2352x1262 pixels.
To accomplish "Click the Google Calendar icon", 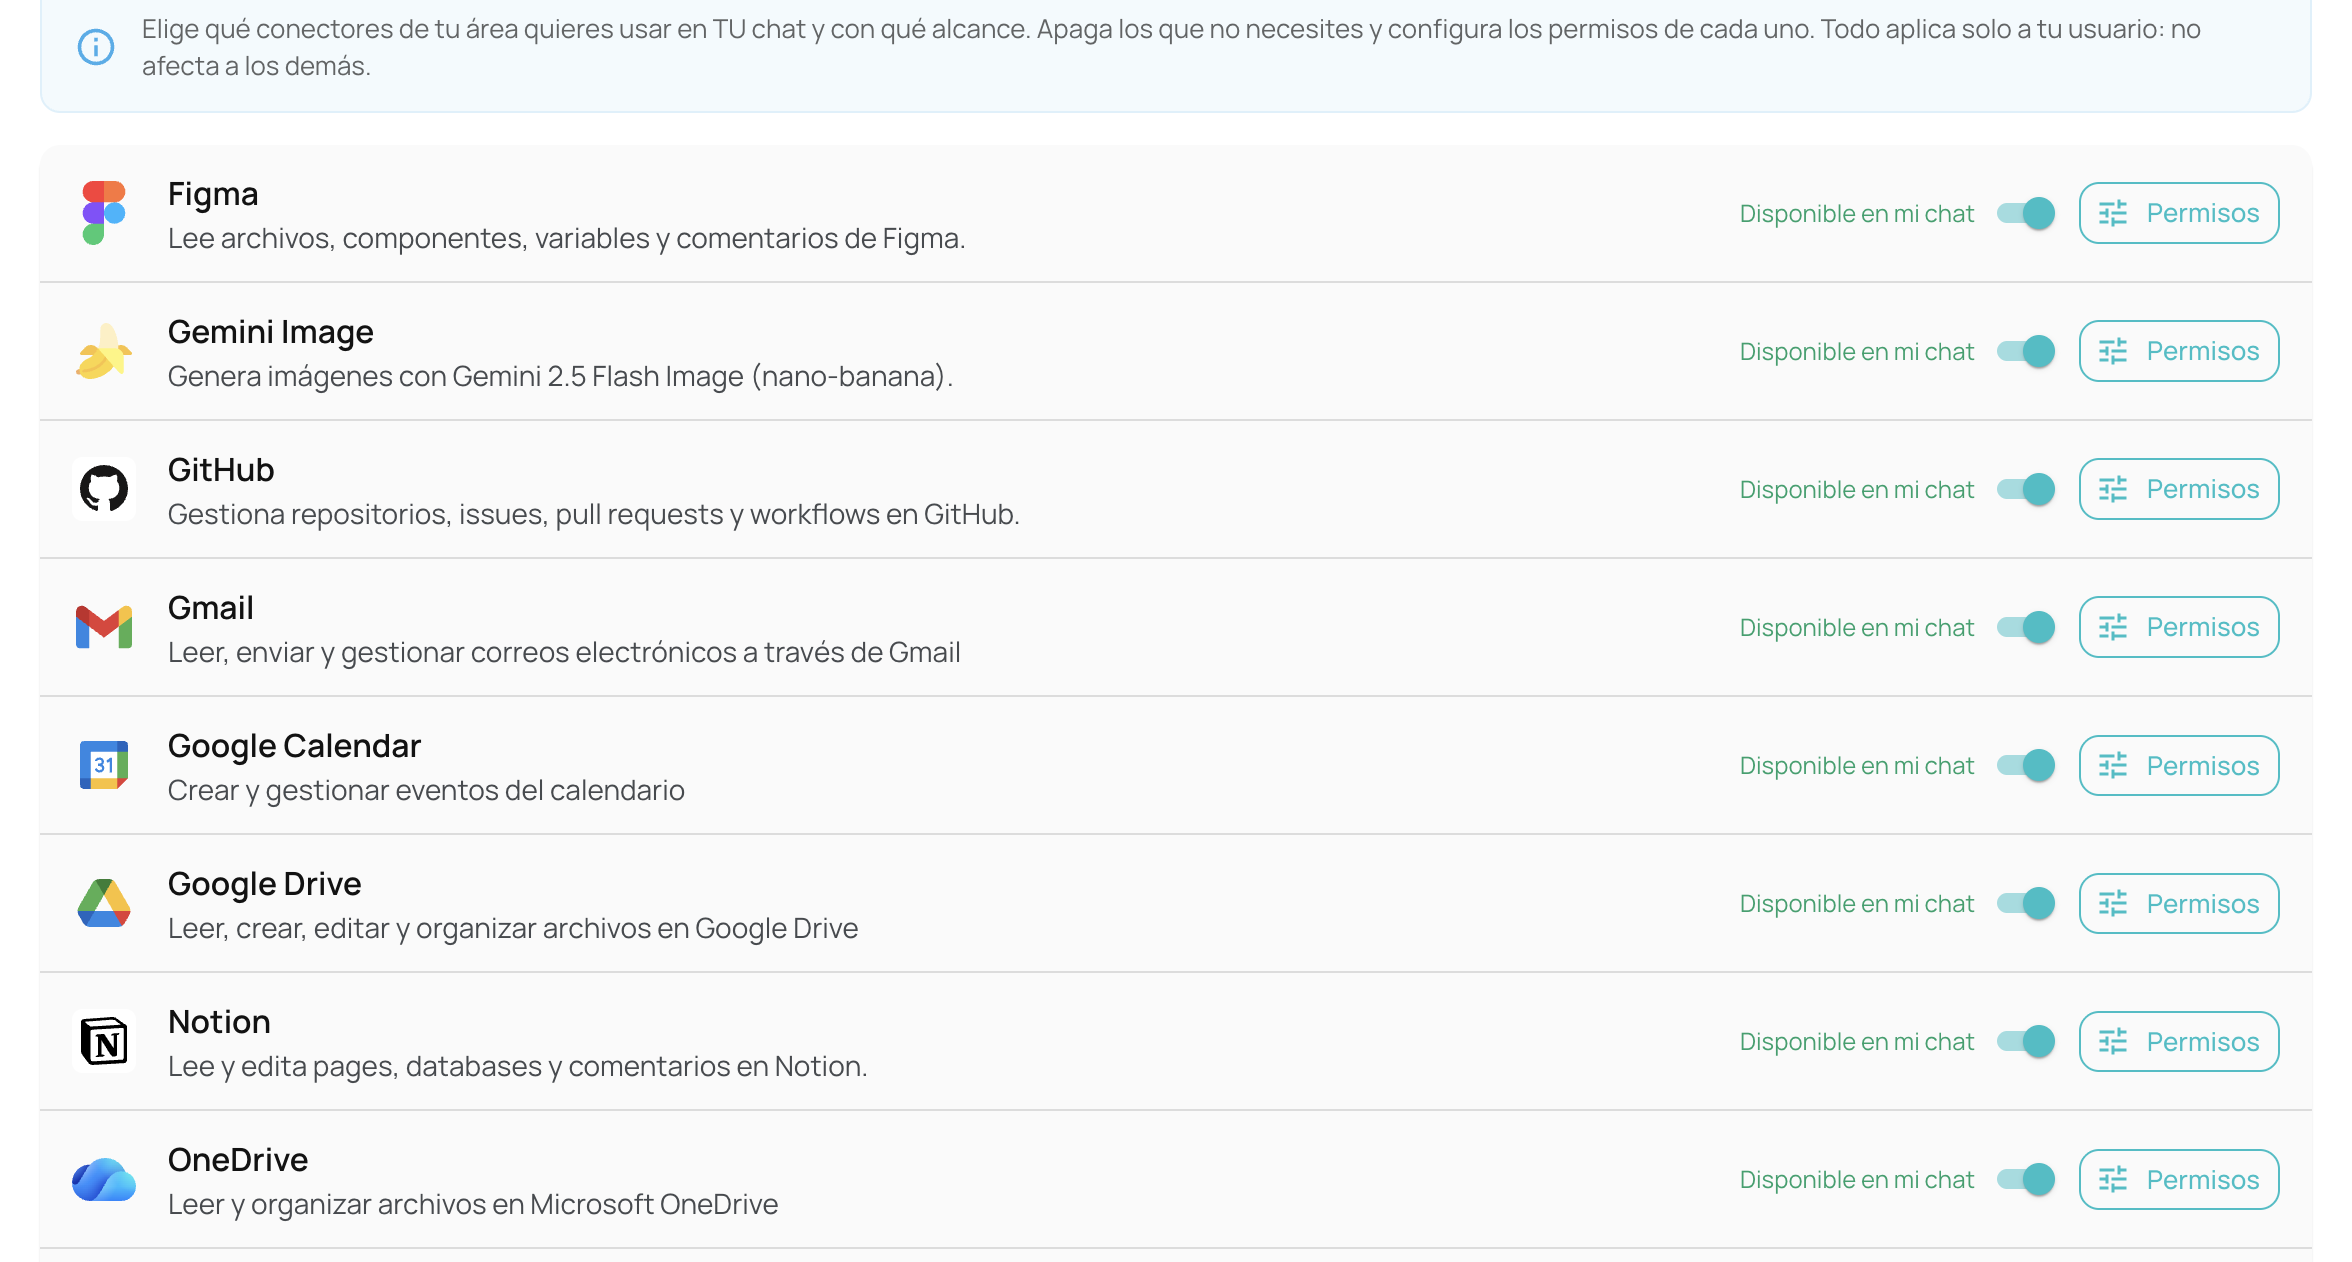I will tap(104, 765).
